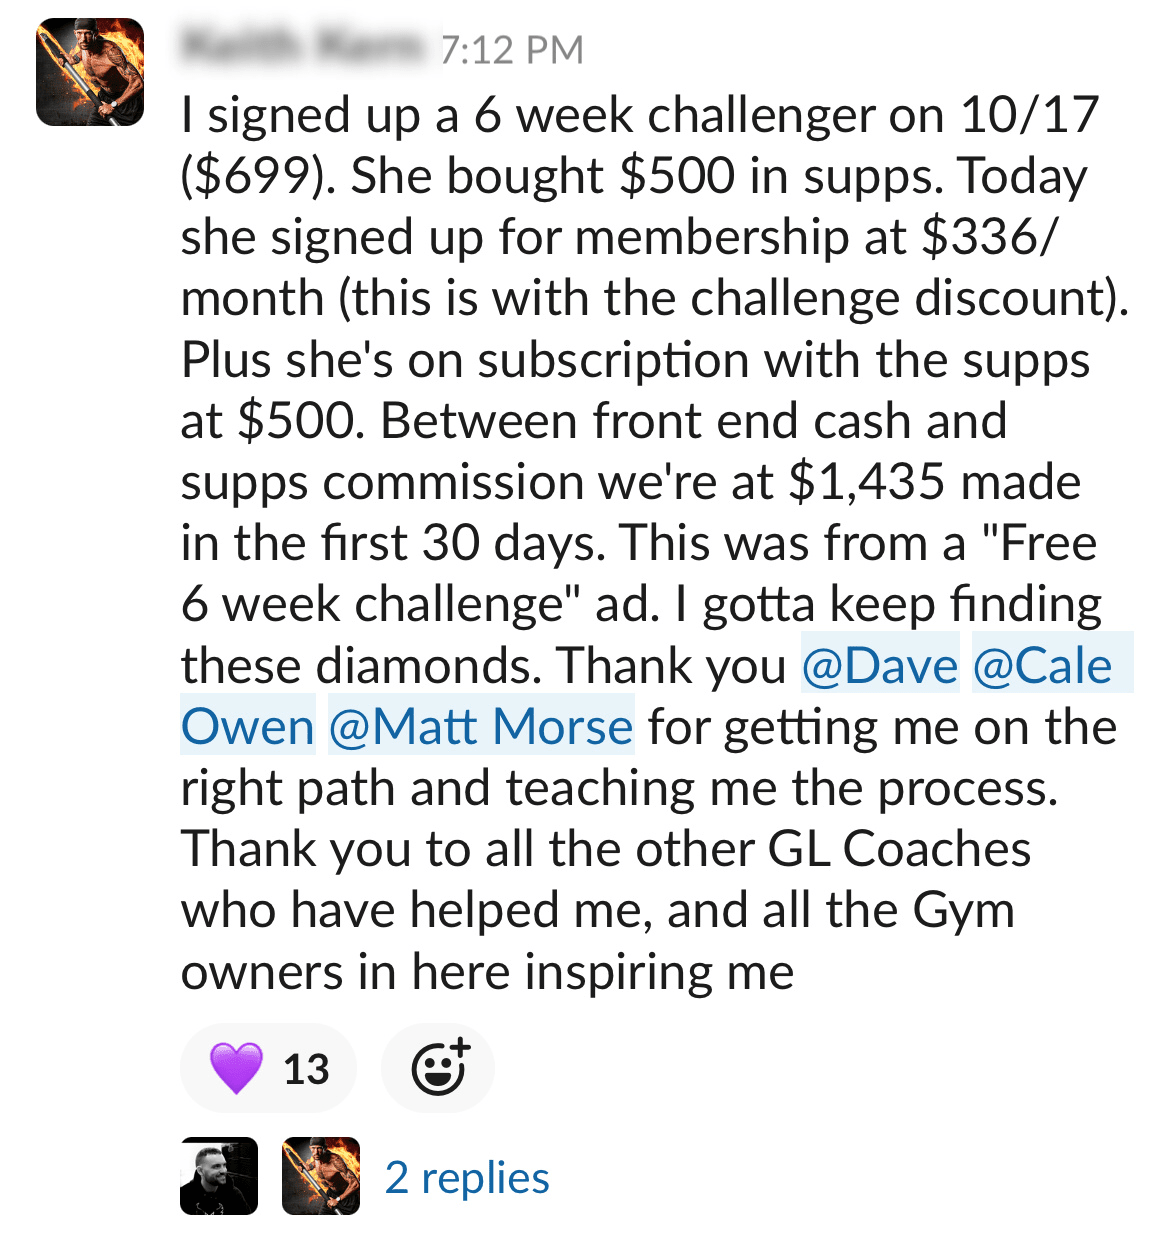Click the "$1,435" amount in message
The image size is (1170, 1243).
pos(866,482)
